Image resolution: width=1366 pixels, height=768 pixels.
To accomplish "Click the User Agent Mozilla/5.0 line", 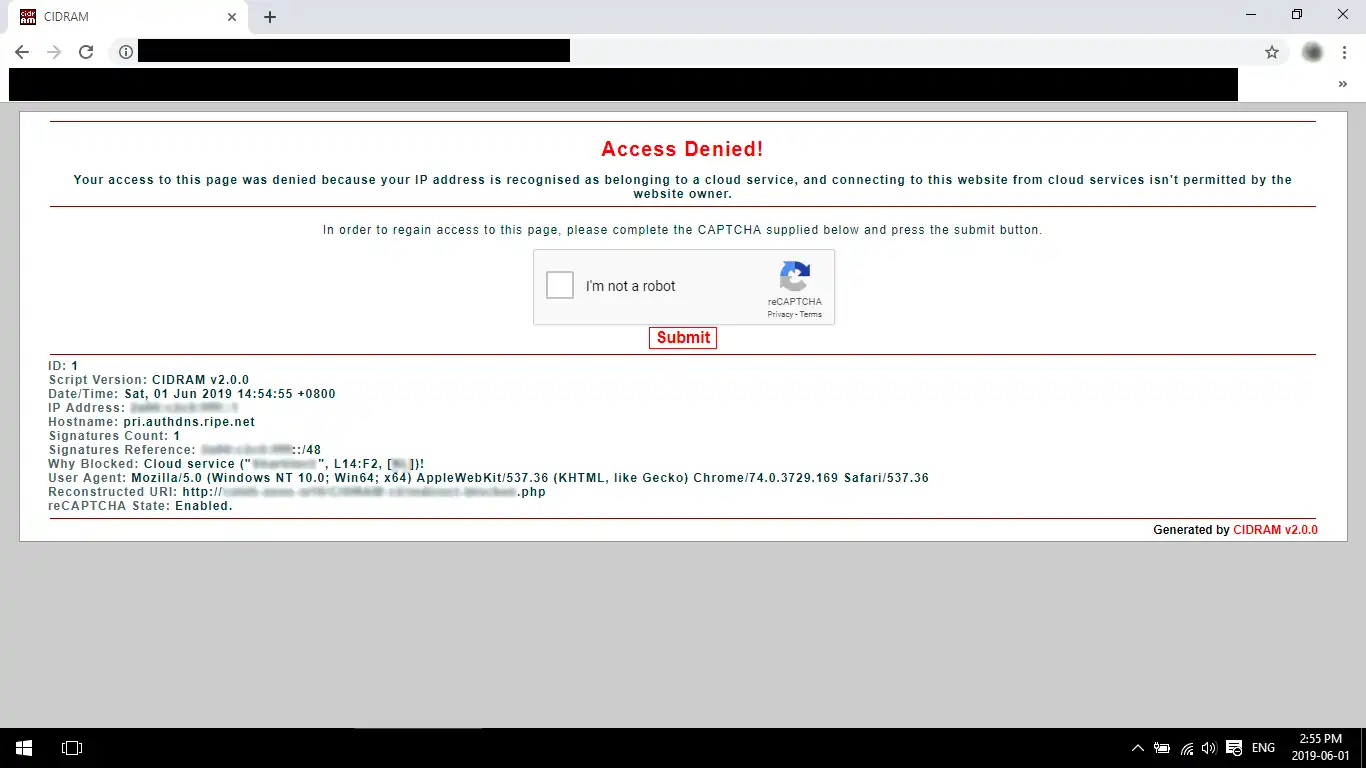I will (x=488, y=478).
